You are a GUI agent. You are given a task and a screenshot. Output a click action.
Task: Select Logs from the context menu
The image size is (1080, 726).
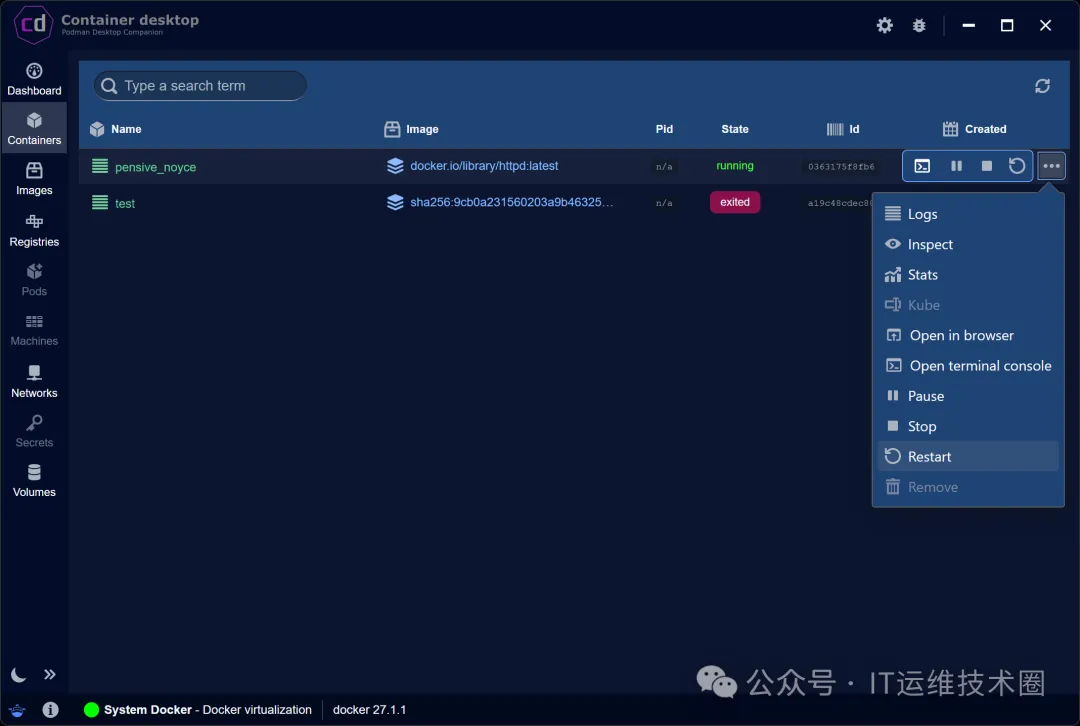pos(922,214)
